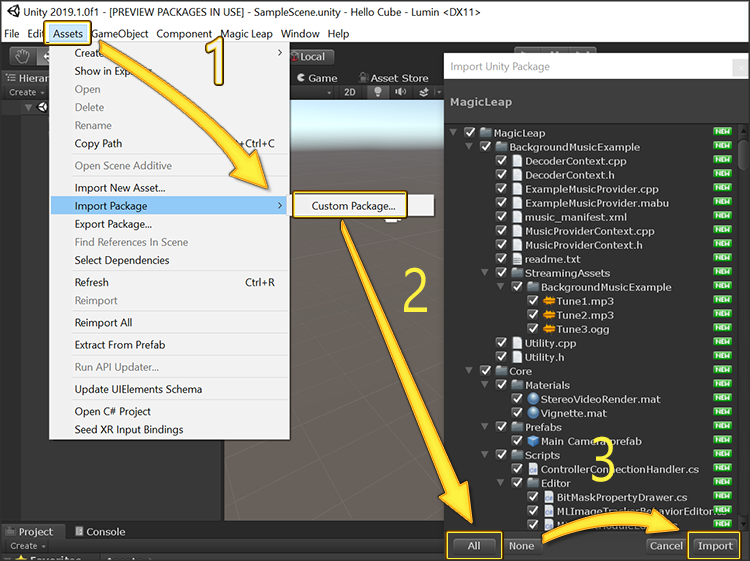Collapse the Materials folder node
Image resolution: width=750 pixels, height=561 pixels.
click(x=485, y=385)
